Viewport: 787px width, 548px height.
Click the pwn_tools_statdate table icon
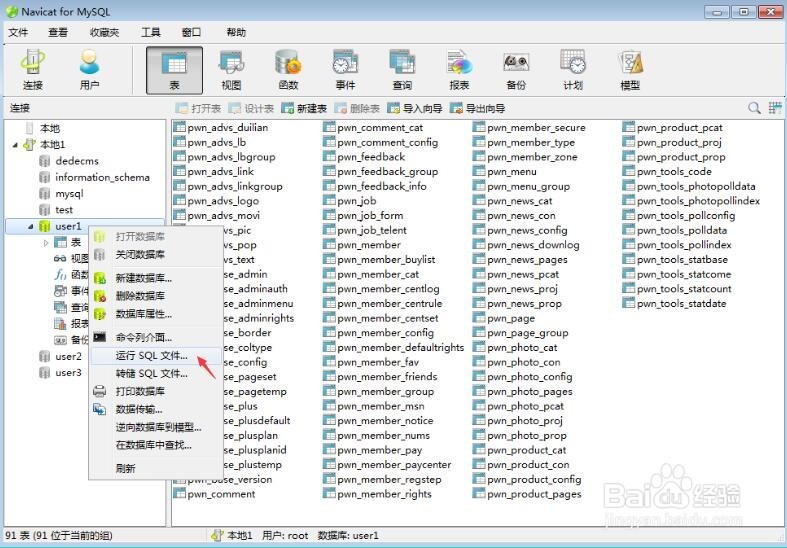pos(628,304)
